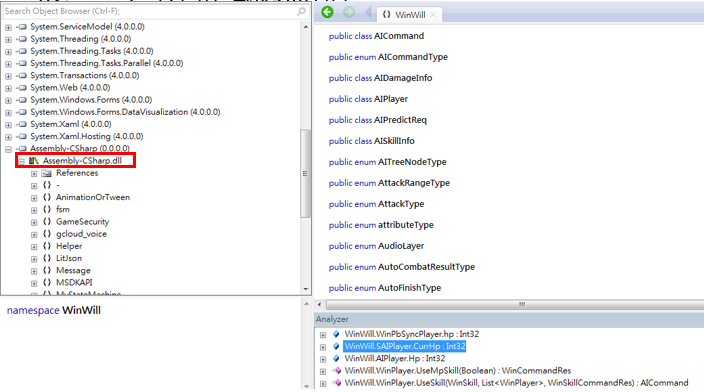Expand the System.ServiceModel (4.0.0.0) node
Viewport: 704px width, 392px height.
[x=8, y=27]
